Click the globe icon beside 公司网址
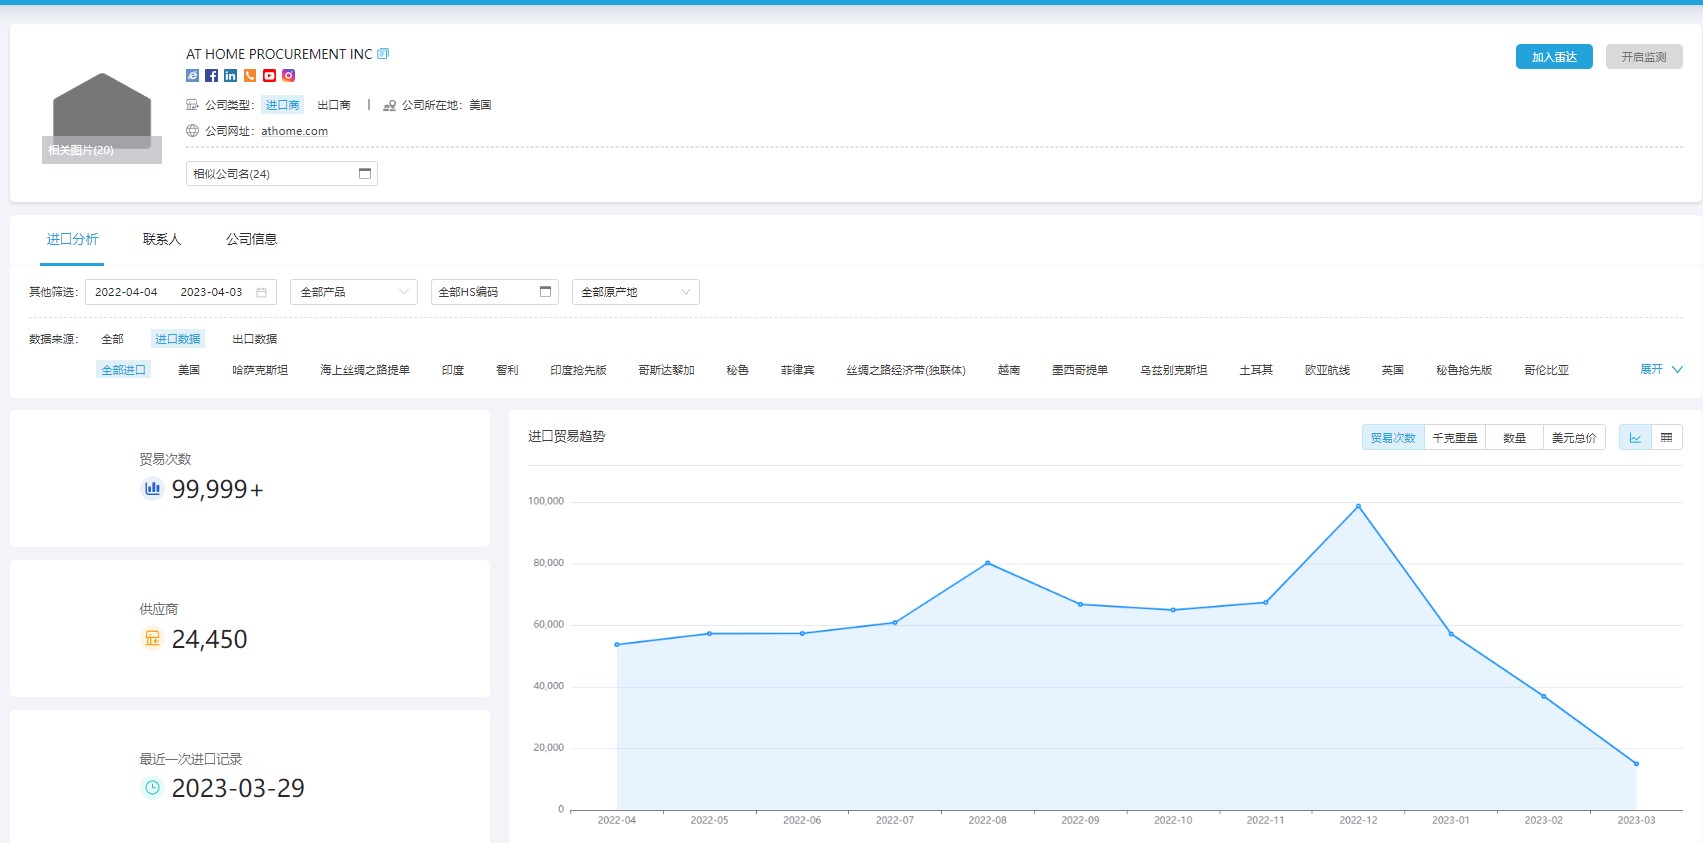1703x843 pixels. tap(192, 131)
